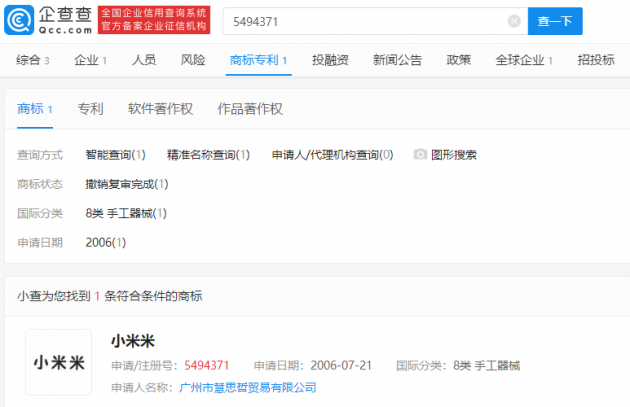The height and width of the screenshot is (407, 630).
Task: Choose 申请人/代理机构查询(0) filter
Action: click(332, 155)
